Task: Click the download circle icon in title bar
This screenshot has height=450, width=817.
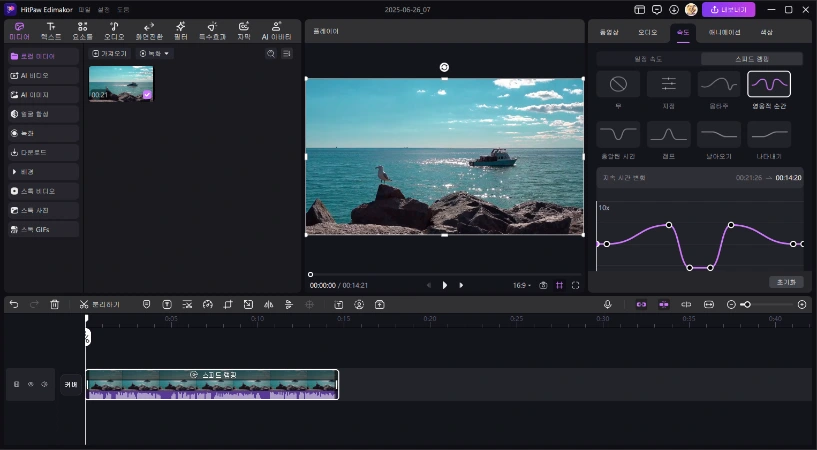Action: point(674,9)
